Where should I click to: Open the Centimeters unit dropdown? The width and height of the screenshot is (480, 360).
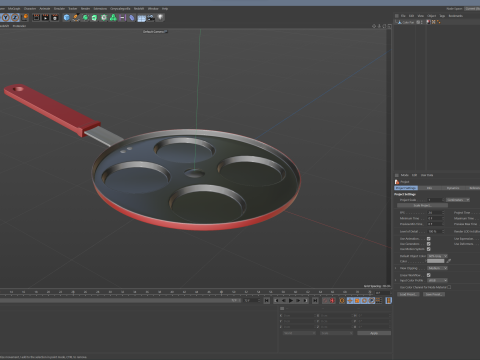458,200
